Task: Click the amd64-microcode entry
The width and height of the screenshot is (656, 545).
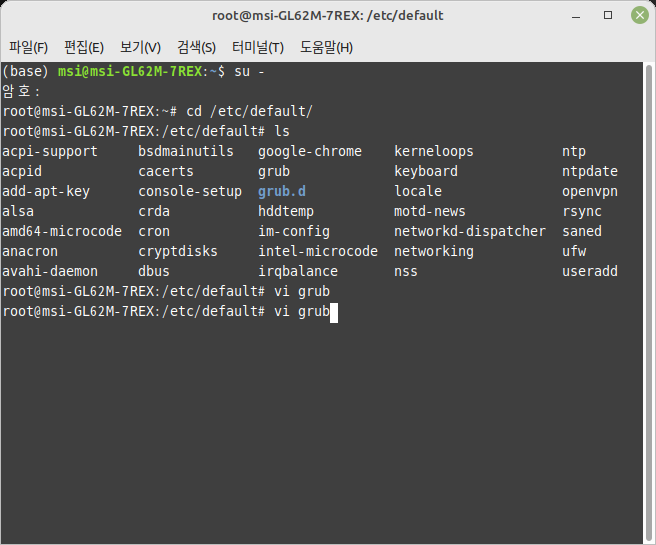Action: point(62,231)
